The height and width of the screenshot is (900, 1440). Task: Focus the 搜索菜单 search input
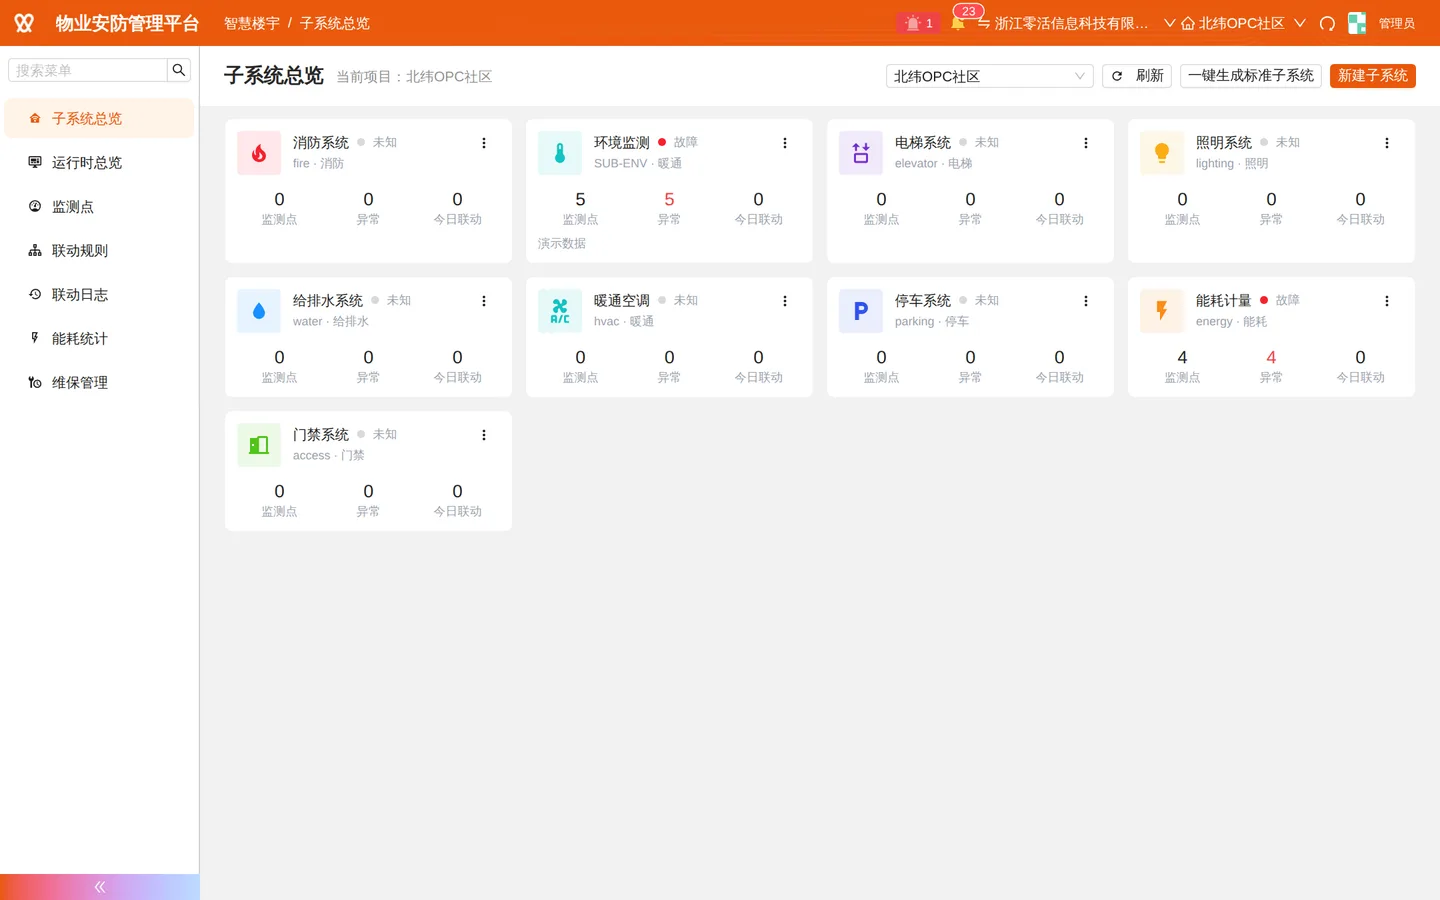point(88,70)
